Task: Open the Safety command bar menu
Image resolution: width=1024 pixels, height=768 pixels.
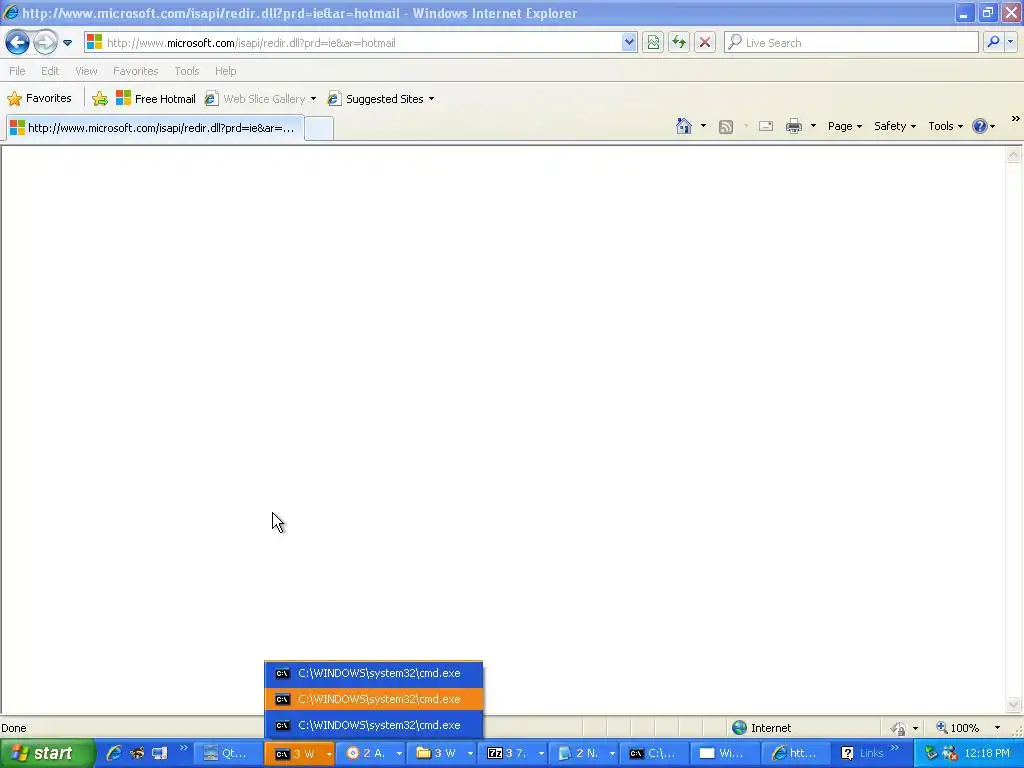Action: tap(895, 126)
